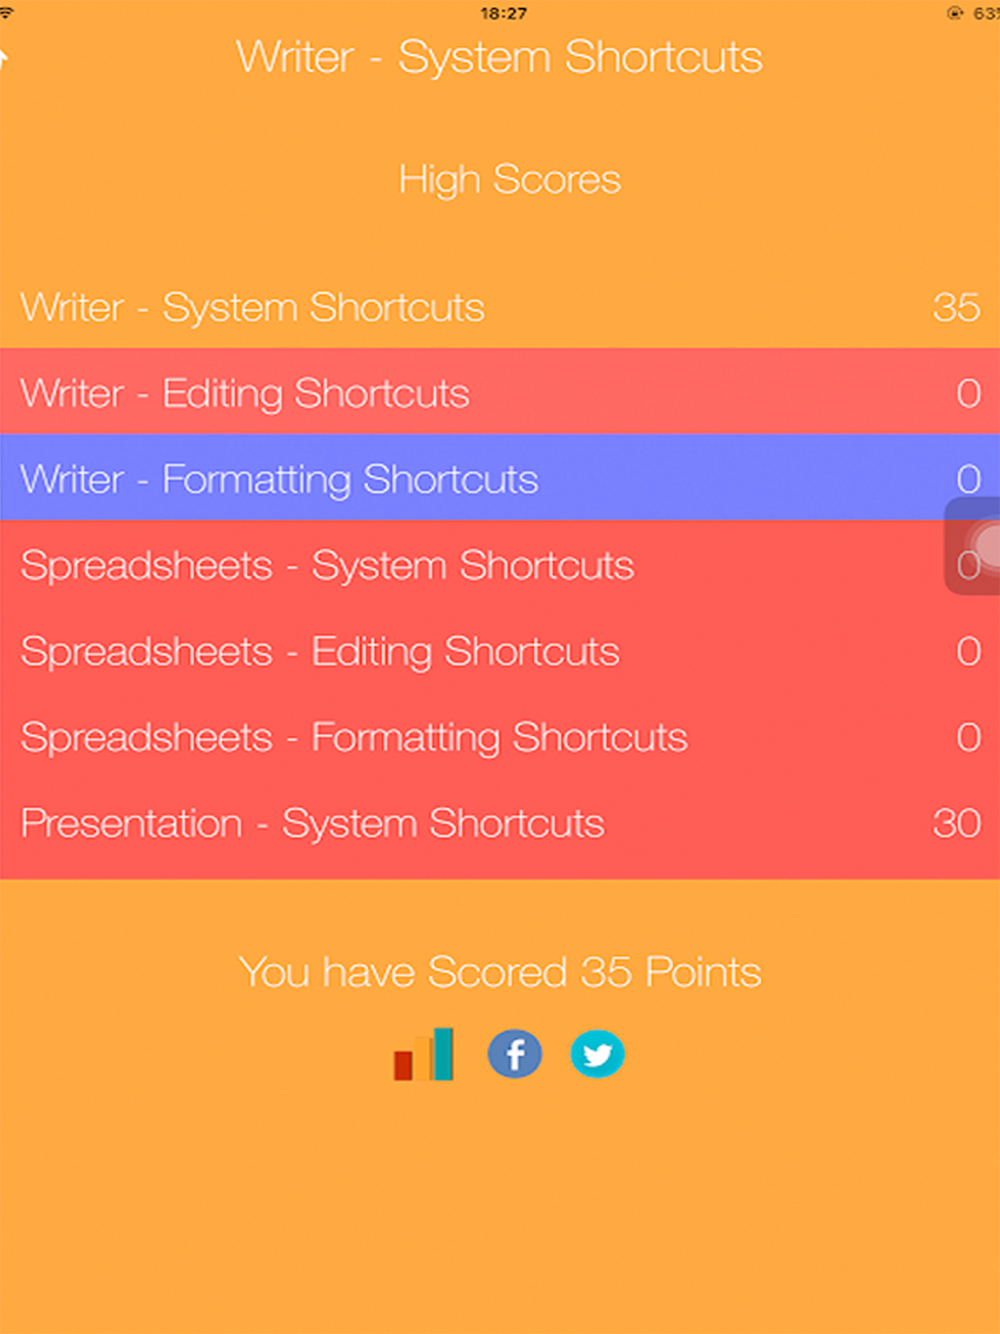This screenshot has height=1334, width=1000.
Task: Click the score 35 in the top row
Action: 955,307
